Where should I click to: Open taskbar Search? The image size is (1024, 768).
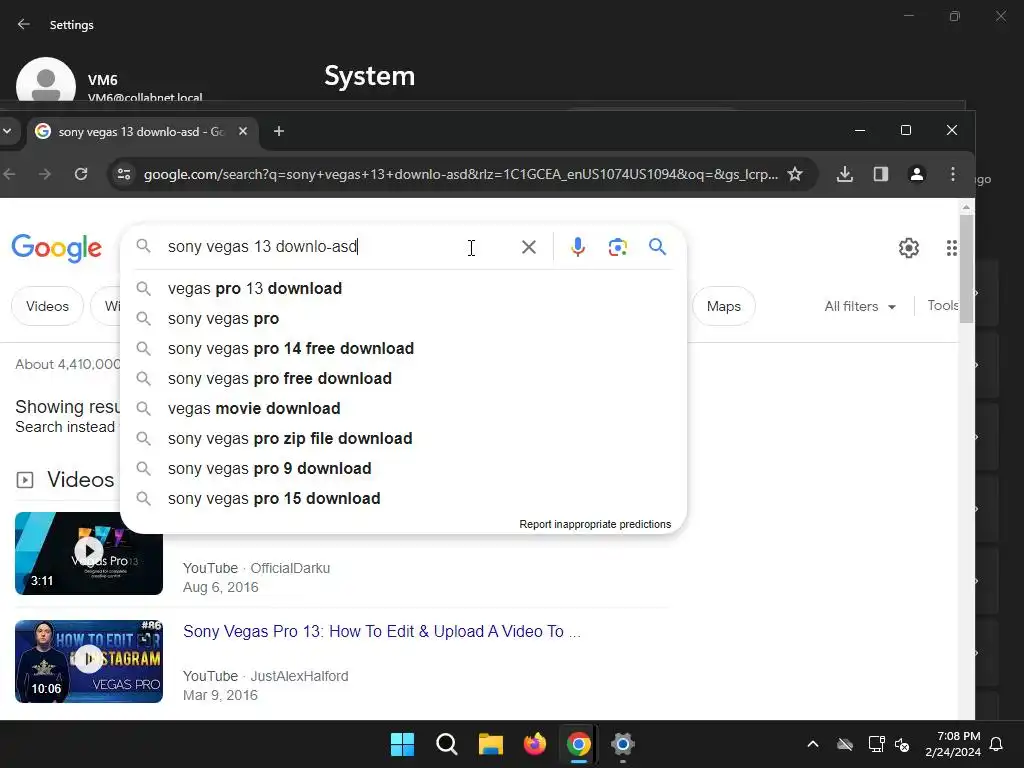tap(447, 744)
